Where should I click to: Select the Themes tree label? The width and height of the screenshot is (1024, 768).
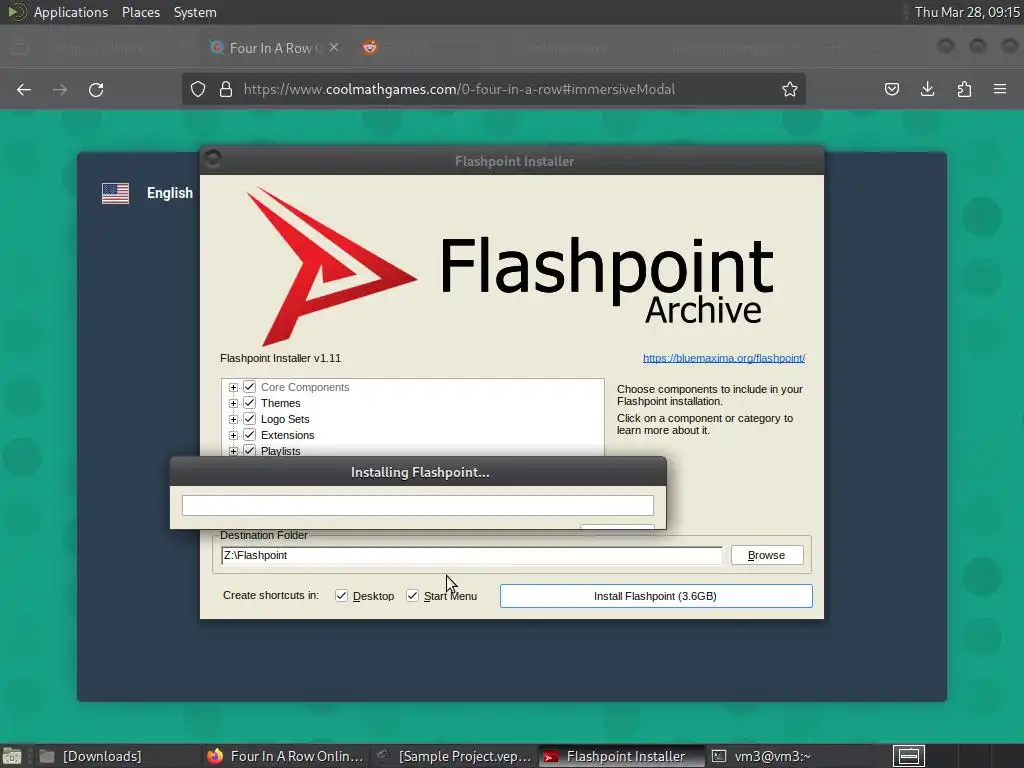tap(280, 403)
